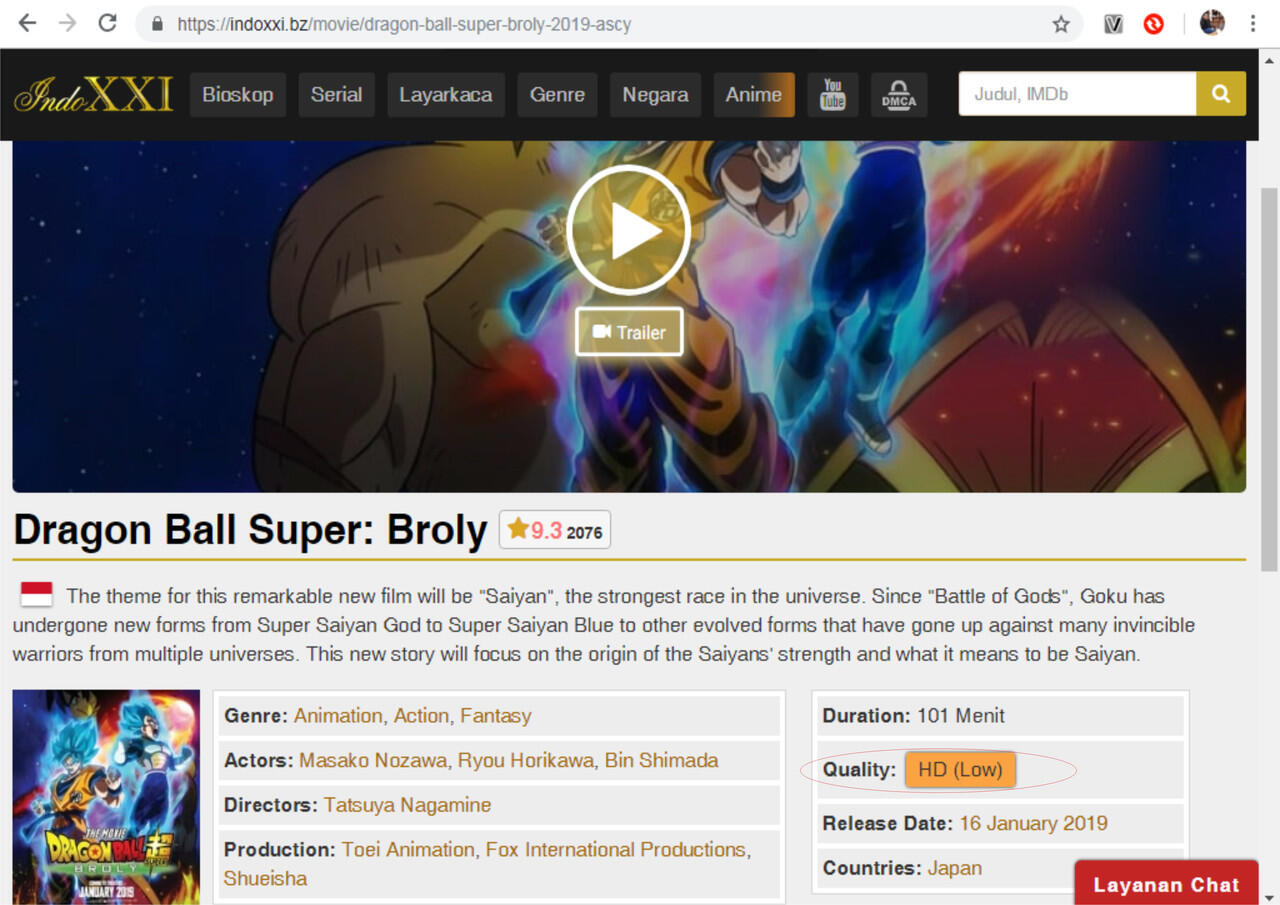Open the DMCA icon link

pos(899,95)
